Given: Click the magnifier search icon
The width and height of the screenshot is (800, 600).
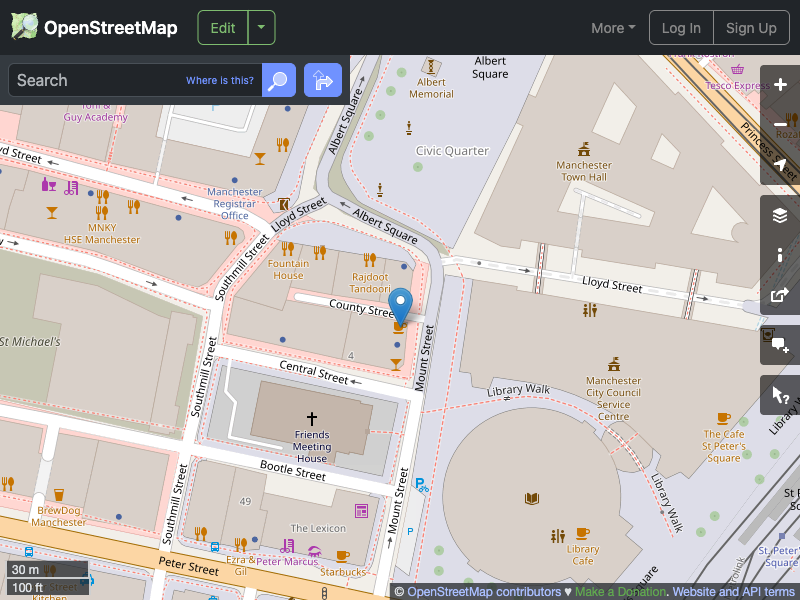Looking at the screenshot, I should pyautogui.click(x=278, y=80).
